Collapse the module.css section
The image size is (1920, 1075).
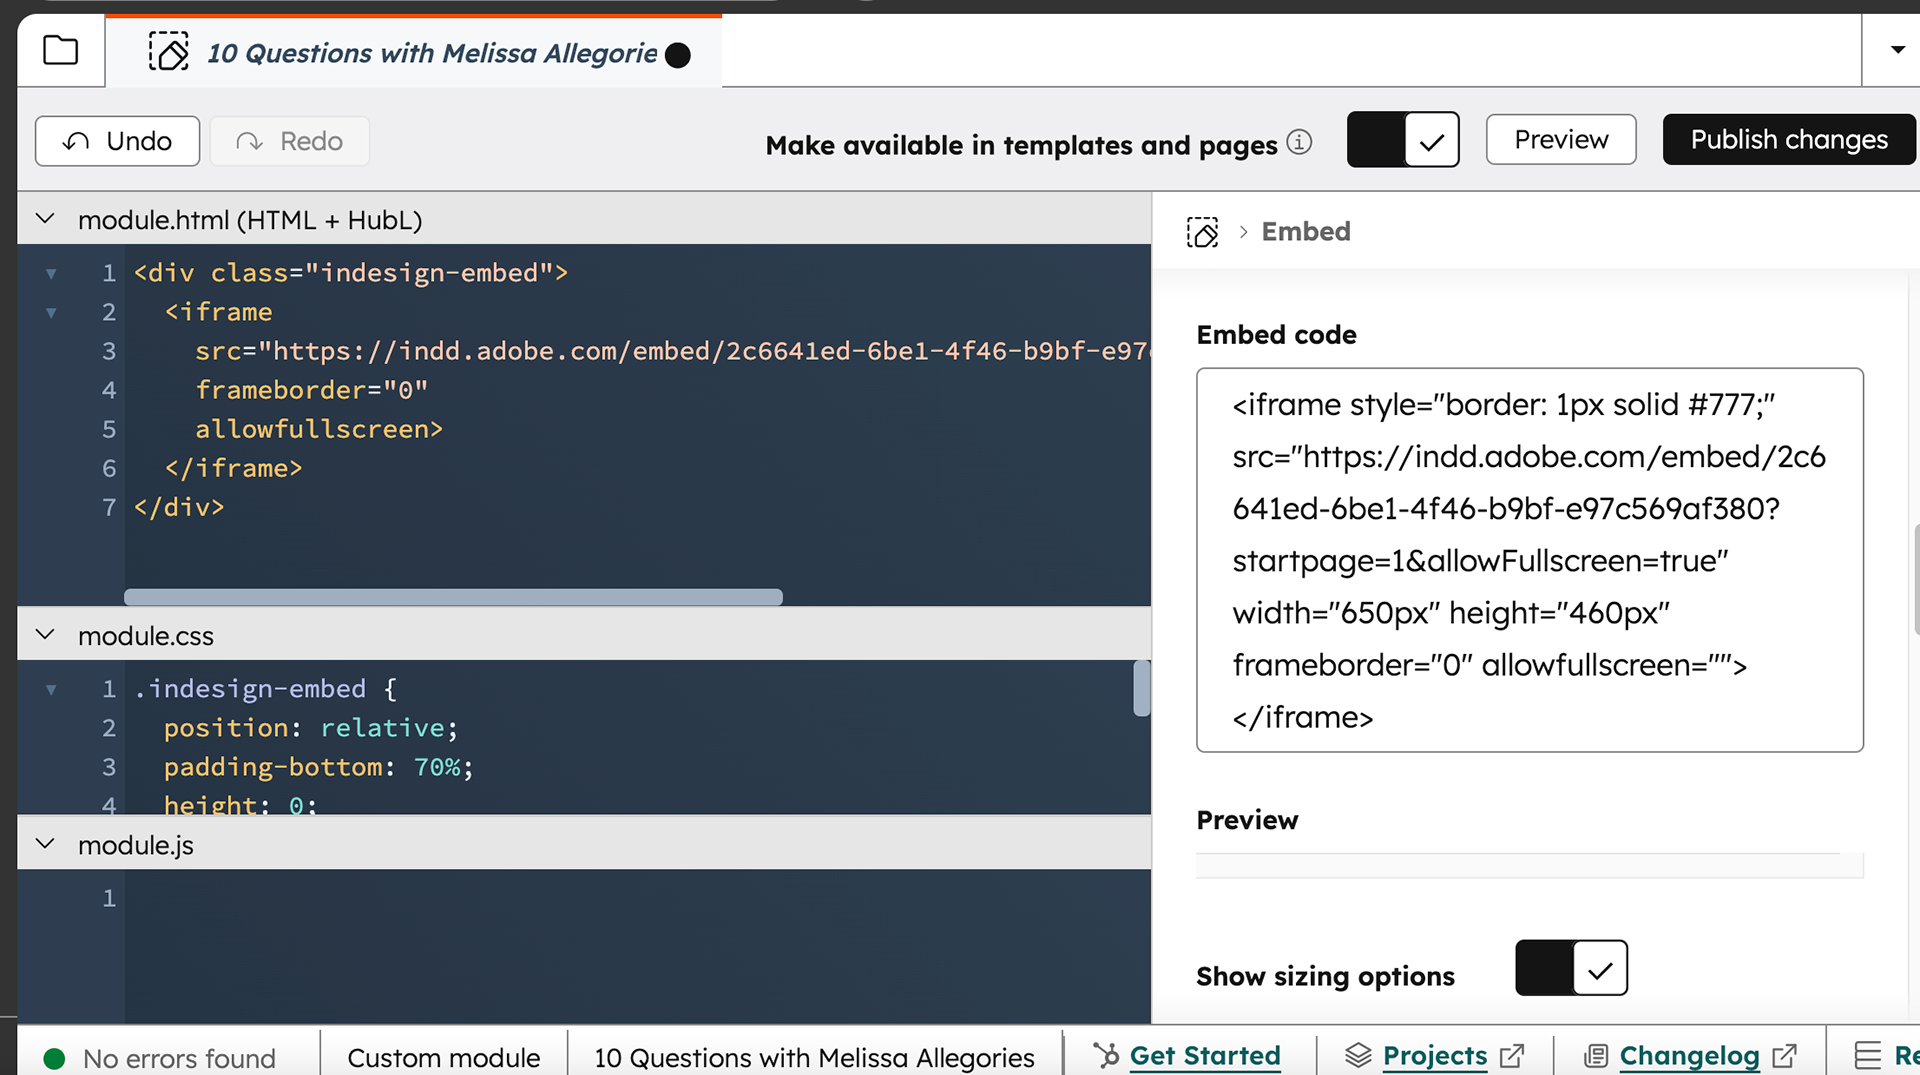pos(45,635)
